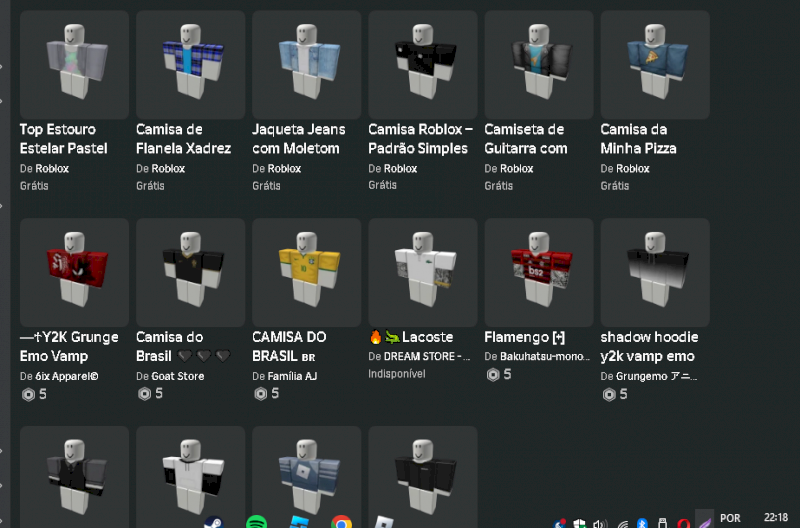The image size is (800, 528).
Task: Click Camisa Roblox – Padrão Simples title
Action: 420,139
